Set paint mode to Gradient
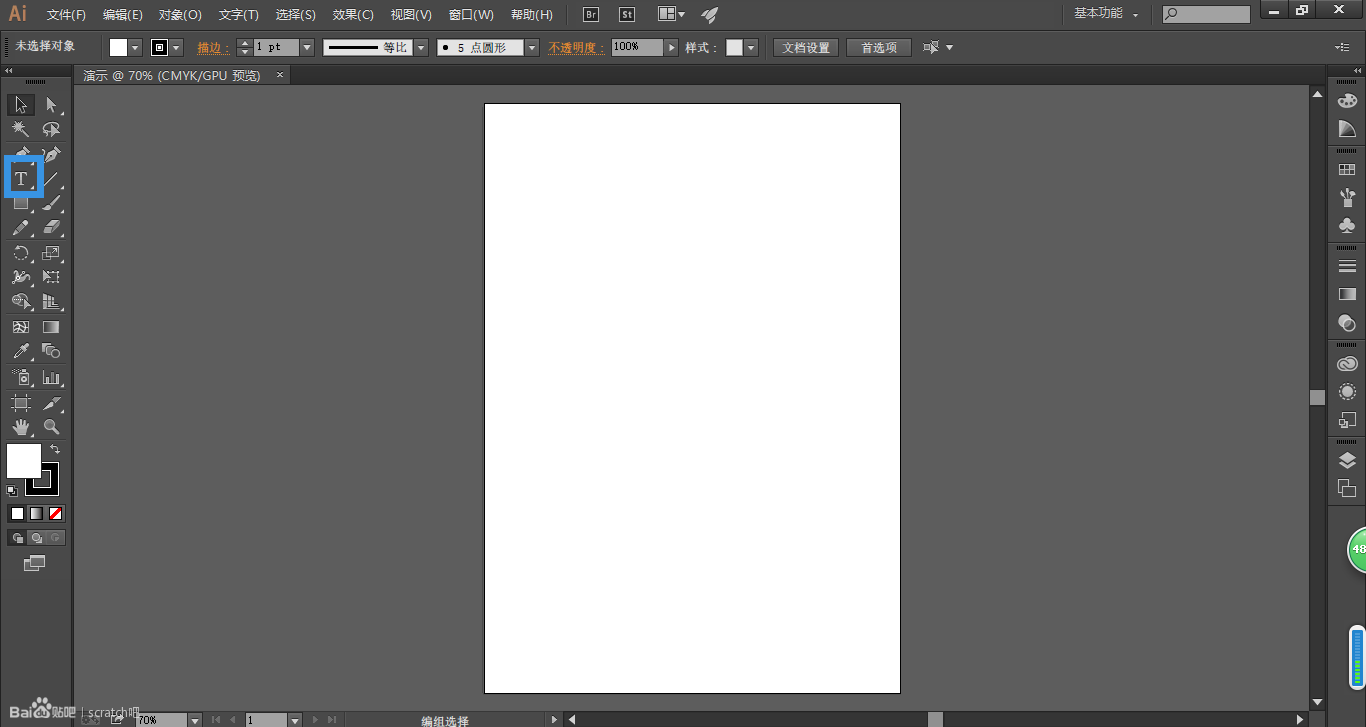The height and width of the screenshot is (727, 1366). tap(36, 513)
